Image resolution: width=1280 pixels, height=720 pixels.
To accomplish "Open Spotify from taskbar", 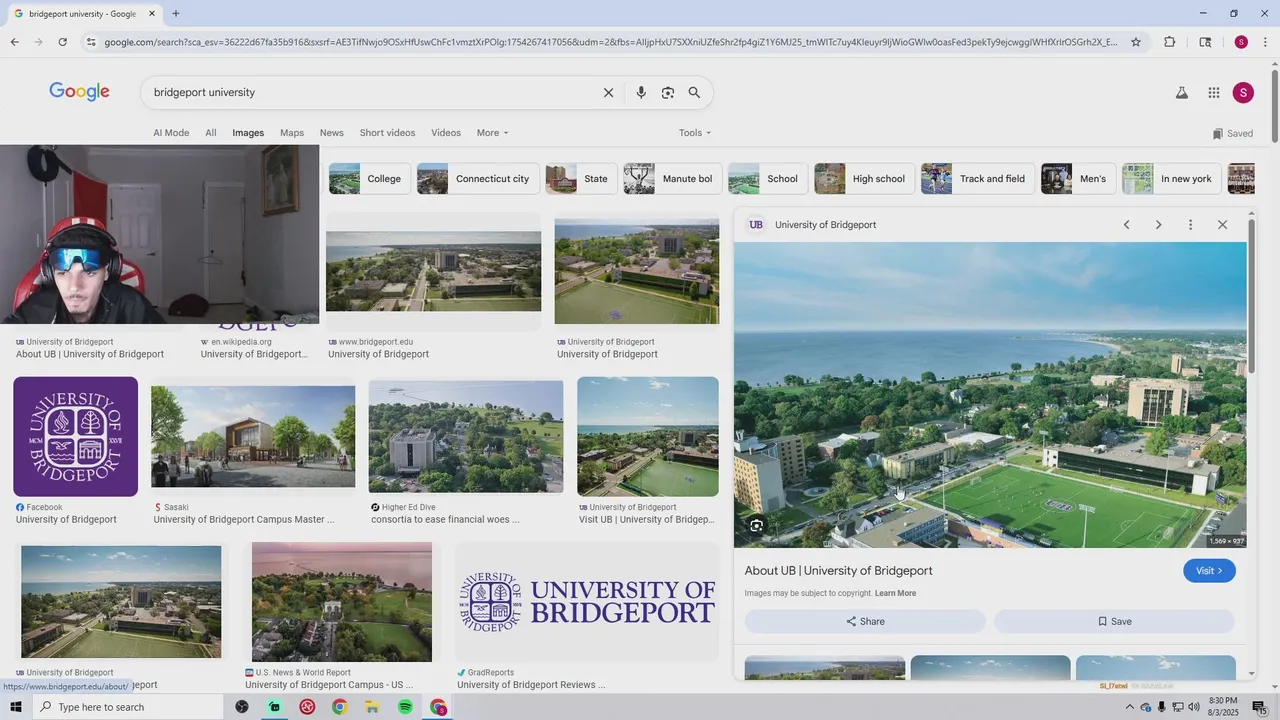I will pyautogui.click(x=405, y=707).
